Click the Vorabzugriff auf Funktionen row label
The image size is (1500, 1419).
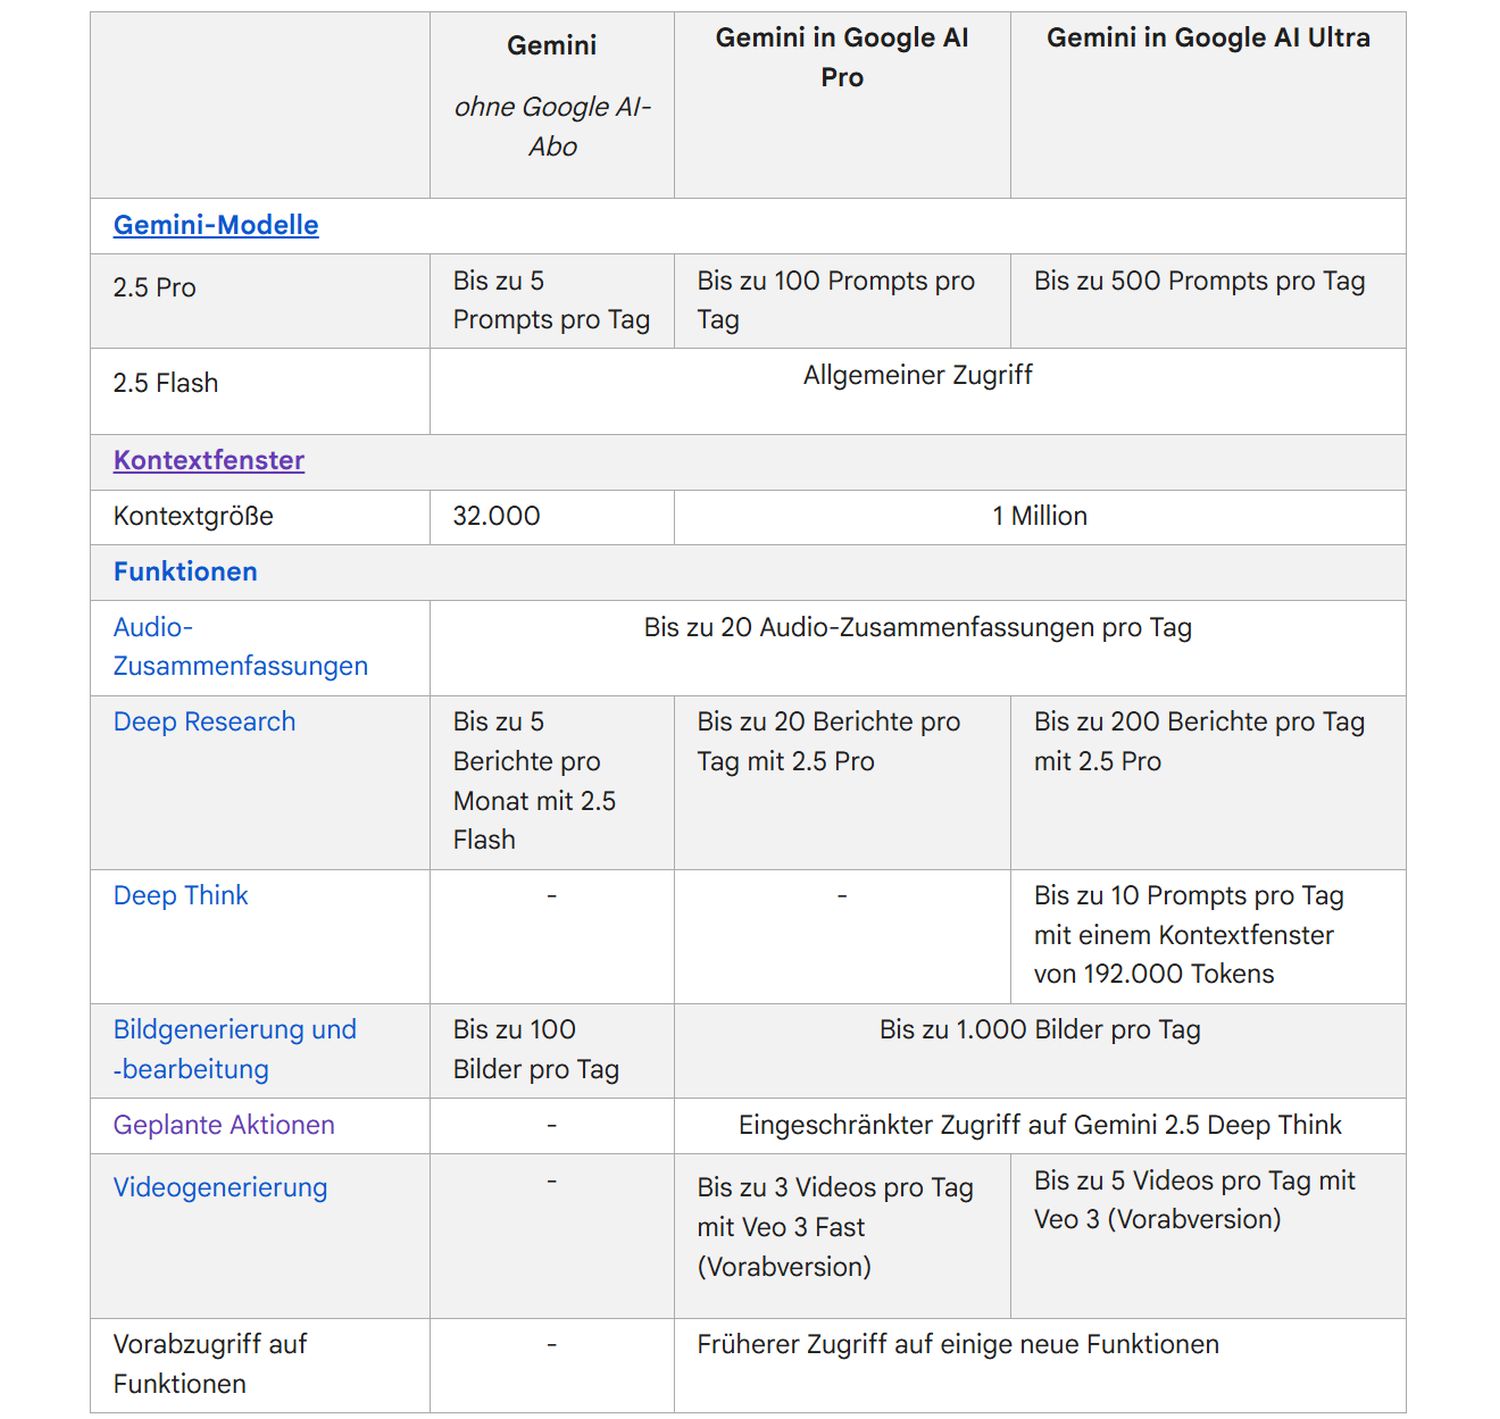(209, 1364)
